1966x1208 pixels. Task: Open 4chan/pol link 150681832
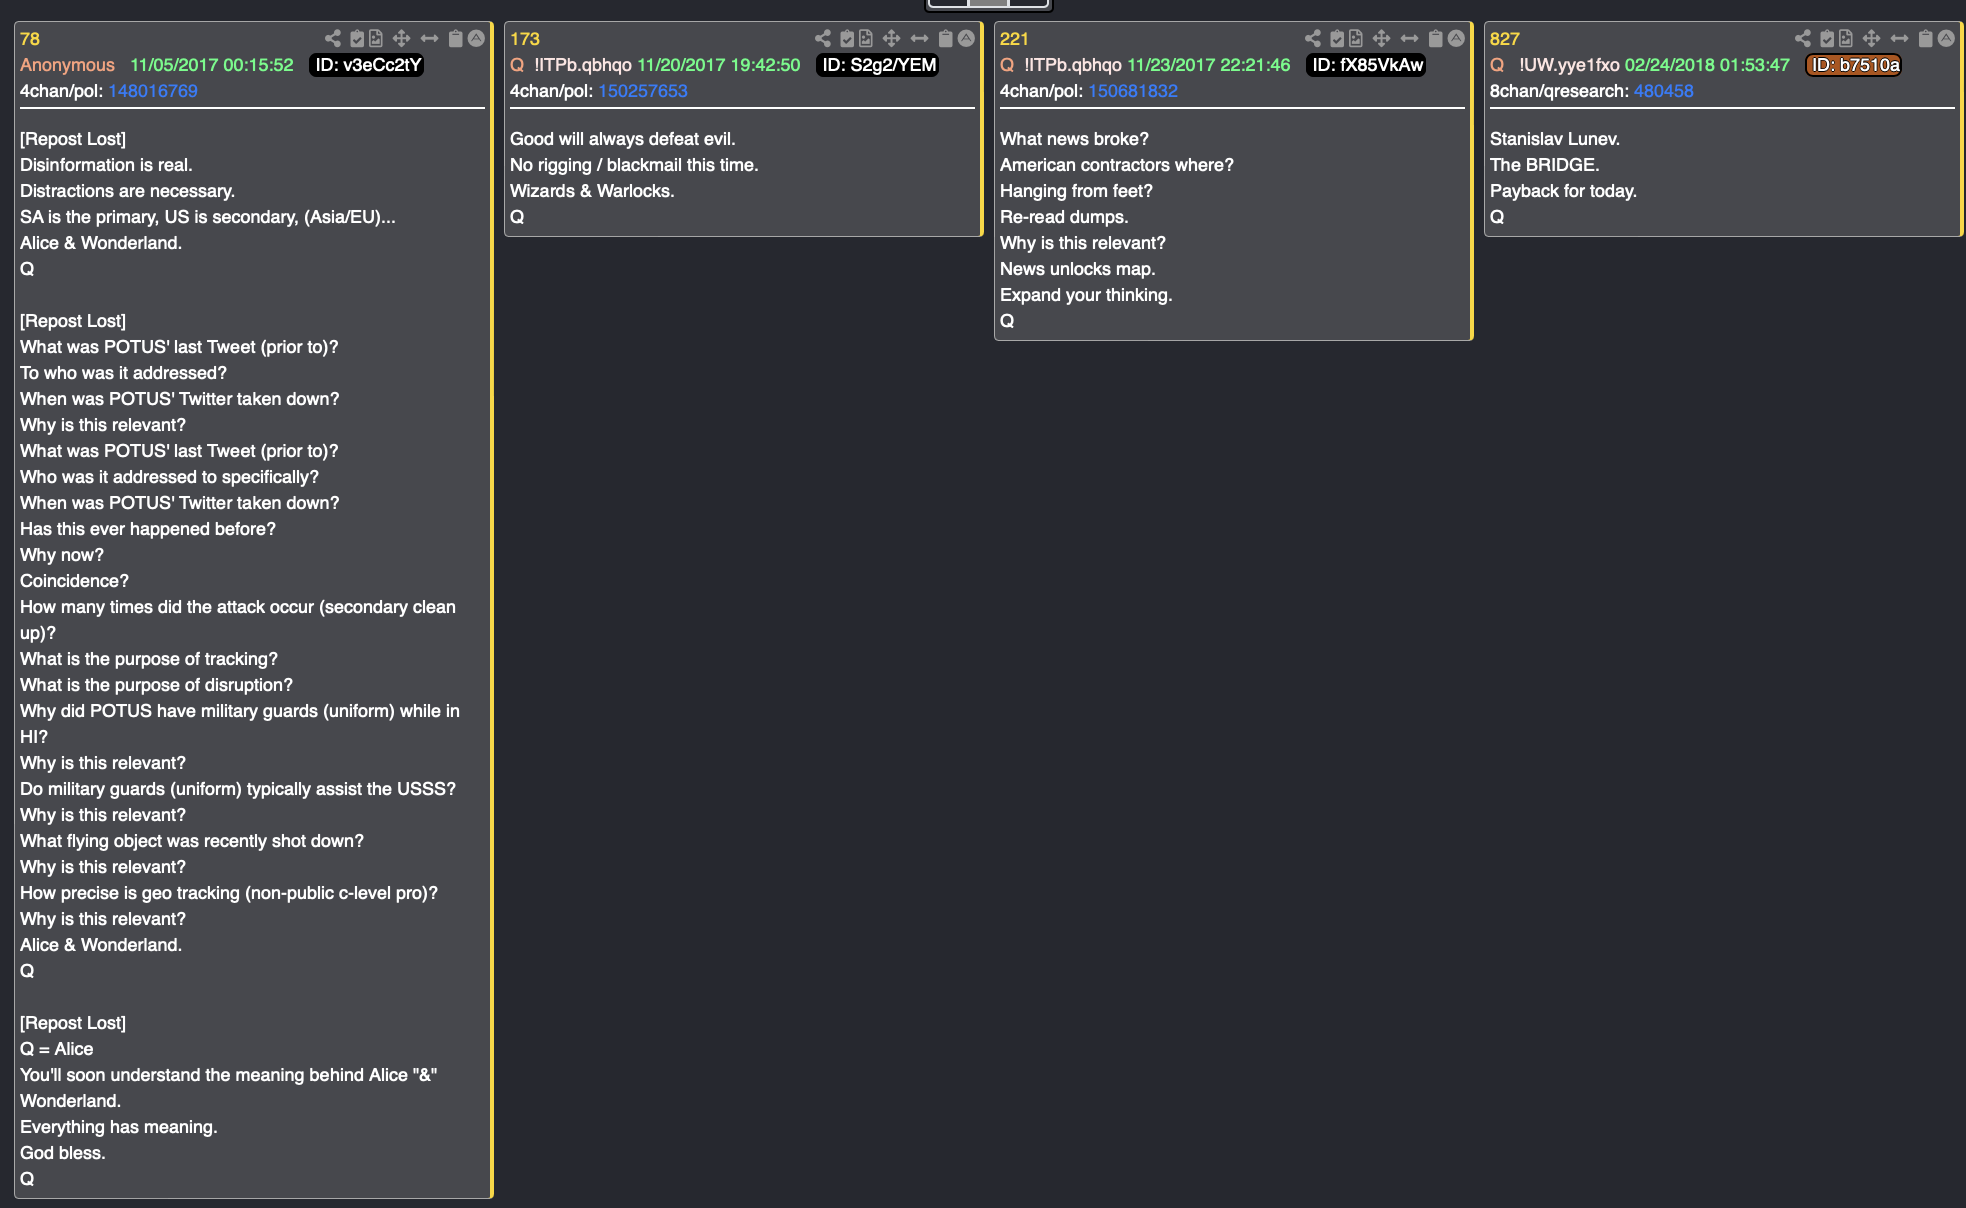tap(1133, 91)
